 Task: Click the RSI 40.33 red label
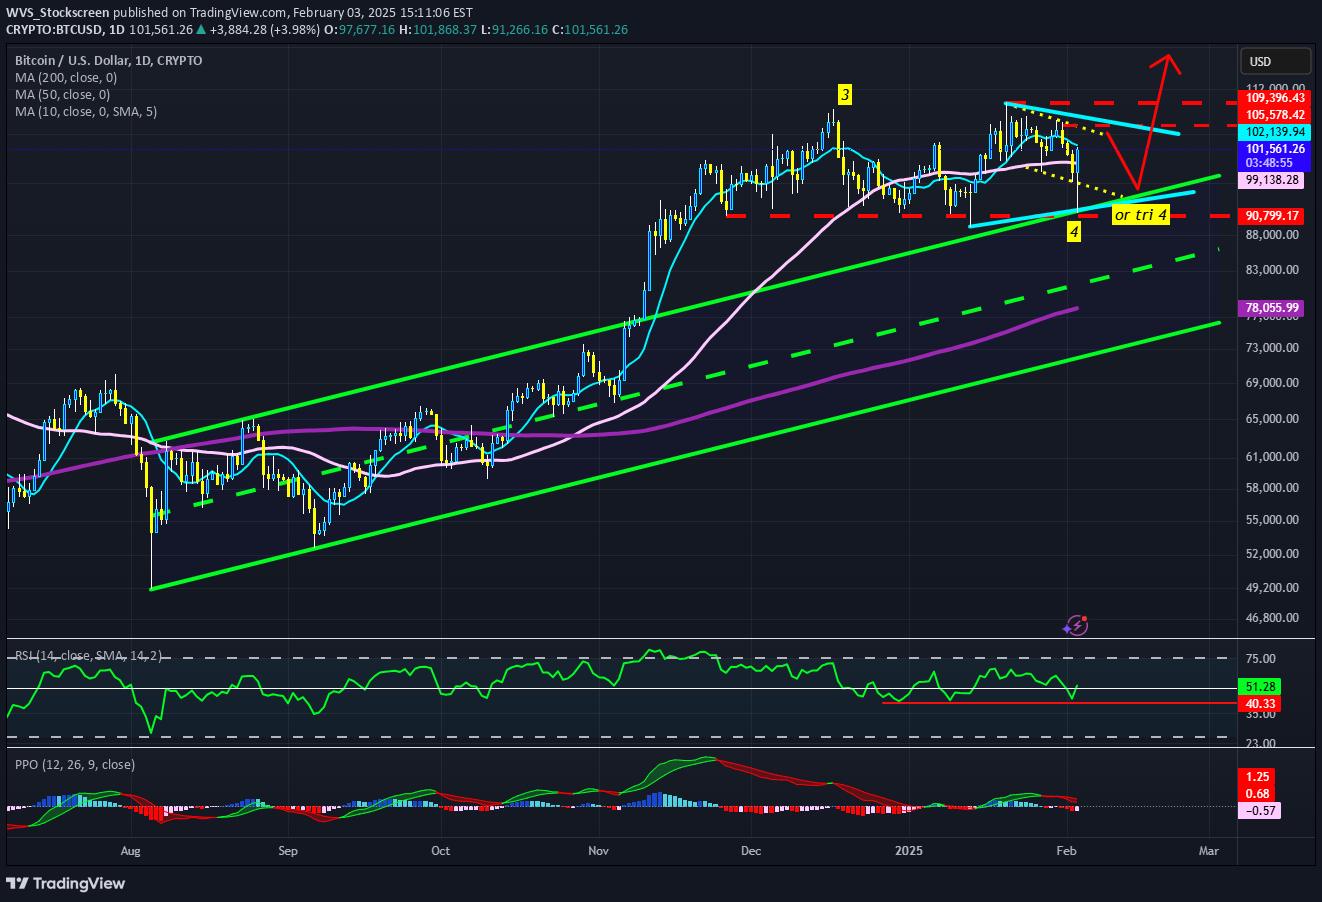[1260, 704]
